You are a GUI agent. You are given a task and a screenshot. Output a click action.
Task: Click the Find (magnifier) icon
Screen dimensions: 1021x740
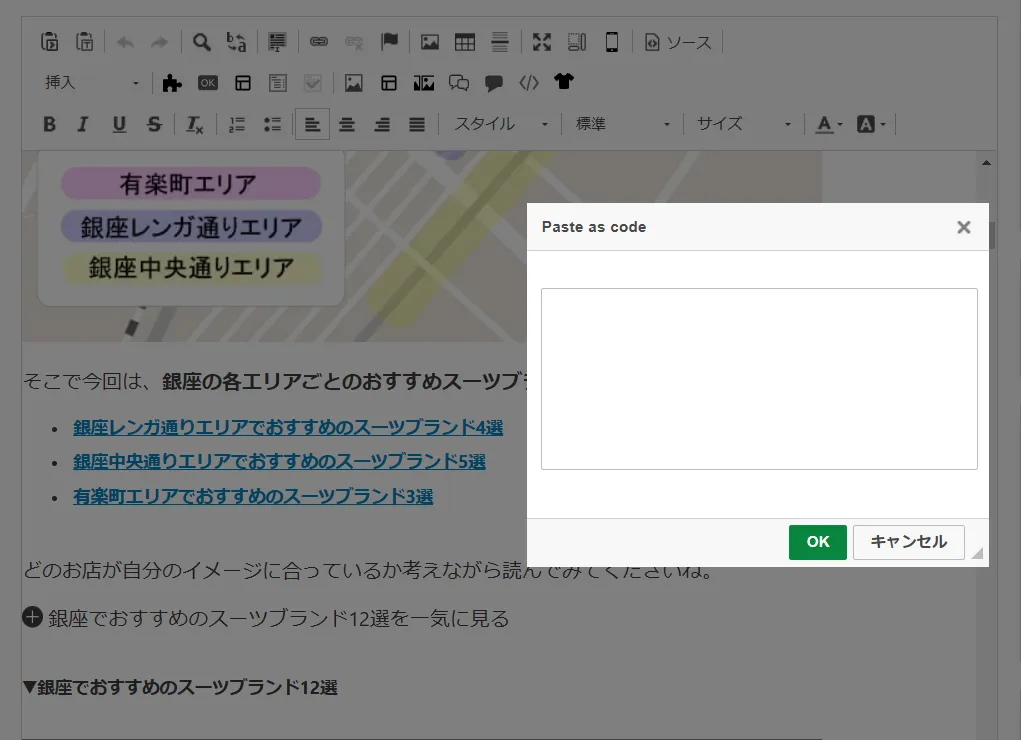(x=202, y=42)
